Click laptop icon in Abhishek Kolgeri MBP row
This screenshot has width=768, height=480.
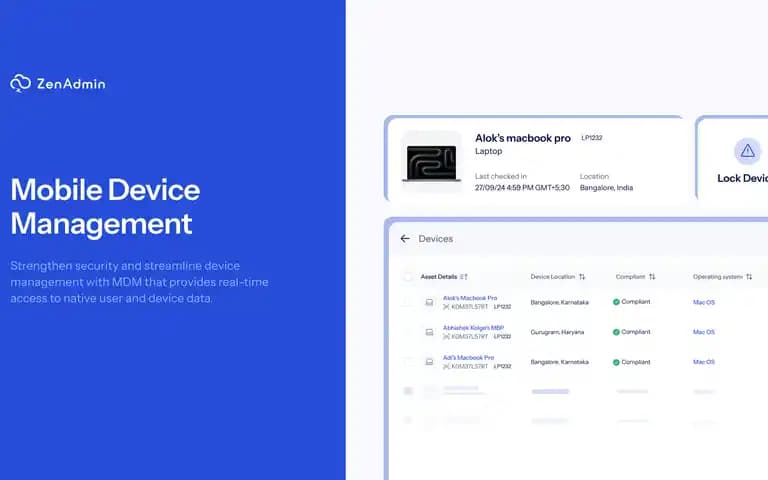click(x=429, y=332)
